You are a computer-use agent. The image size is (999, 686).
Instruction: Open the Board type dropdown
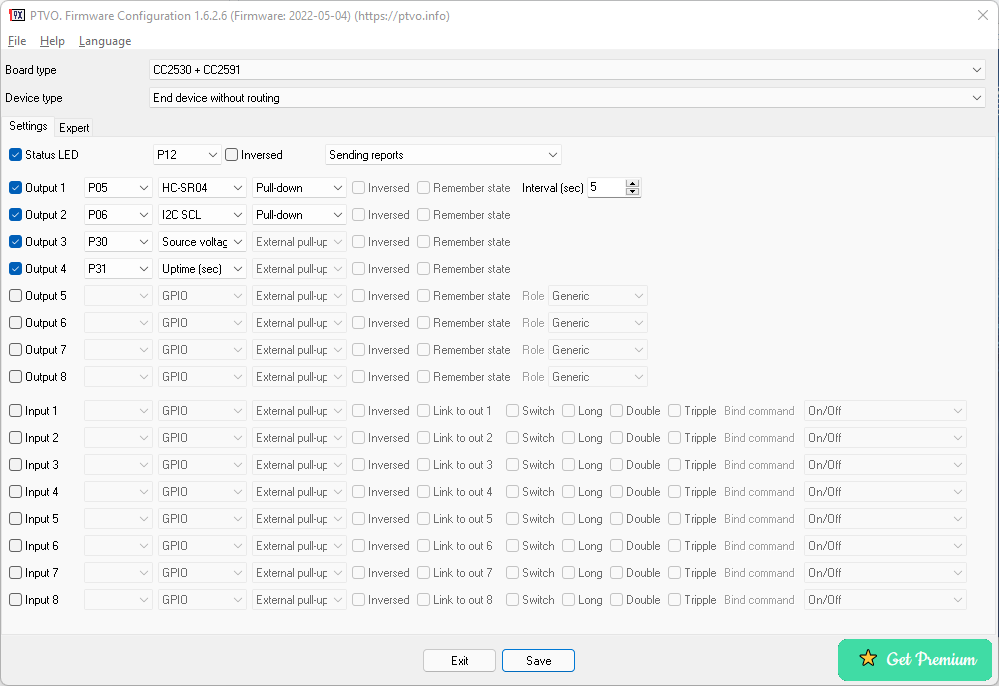coord(976,69)
